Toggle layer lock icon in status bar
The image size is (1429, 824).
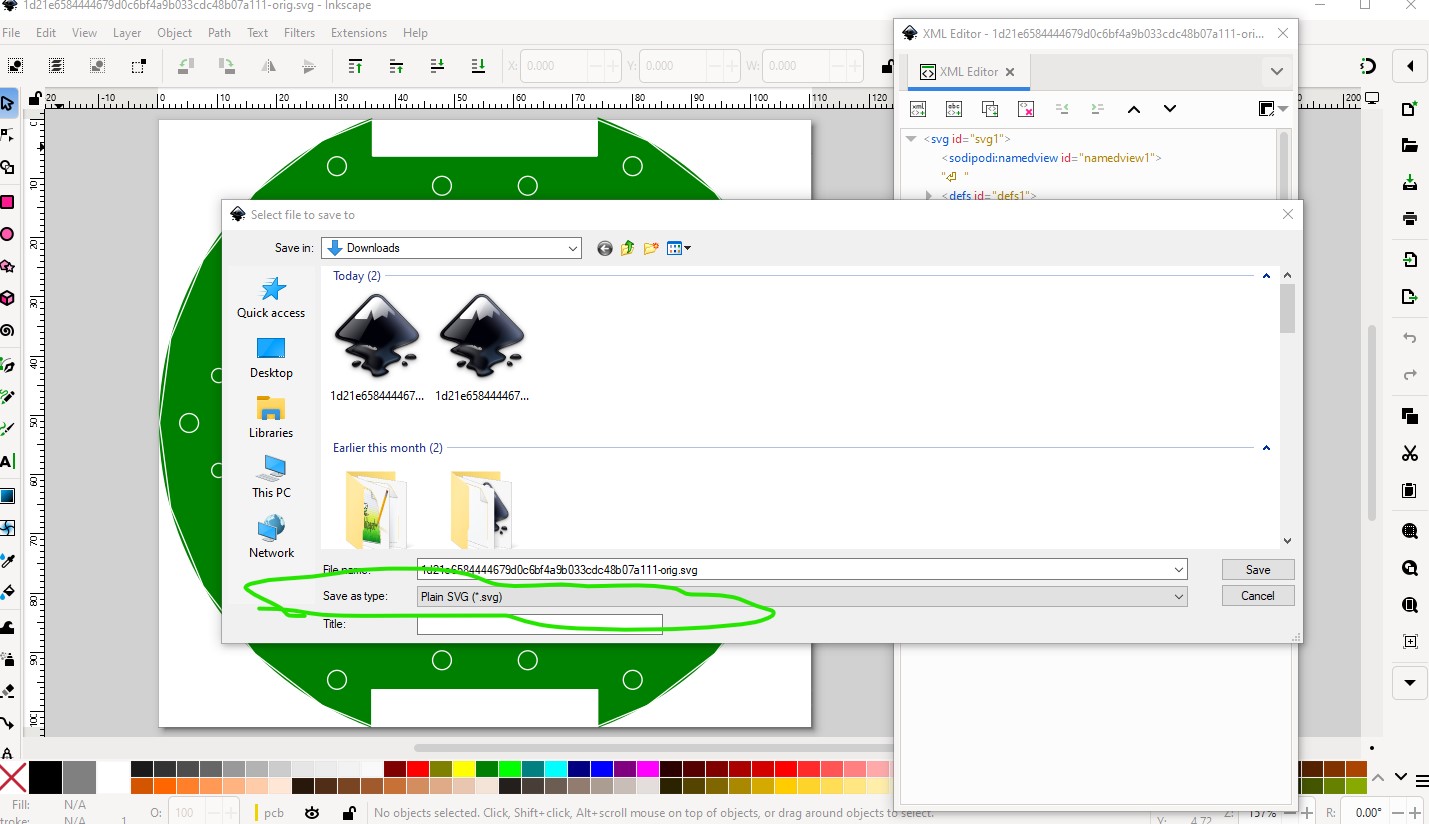[348, 813]
